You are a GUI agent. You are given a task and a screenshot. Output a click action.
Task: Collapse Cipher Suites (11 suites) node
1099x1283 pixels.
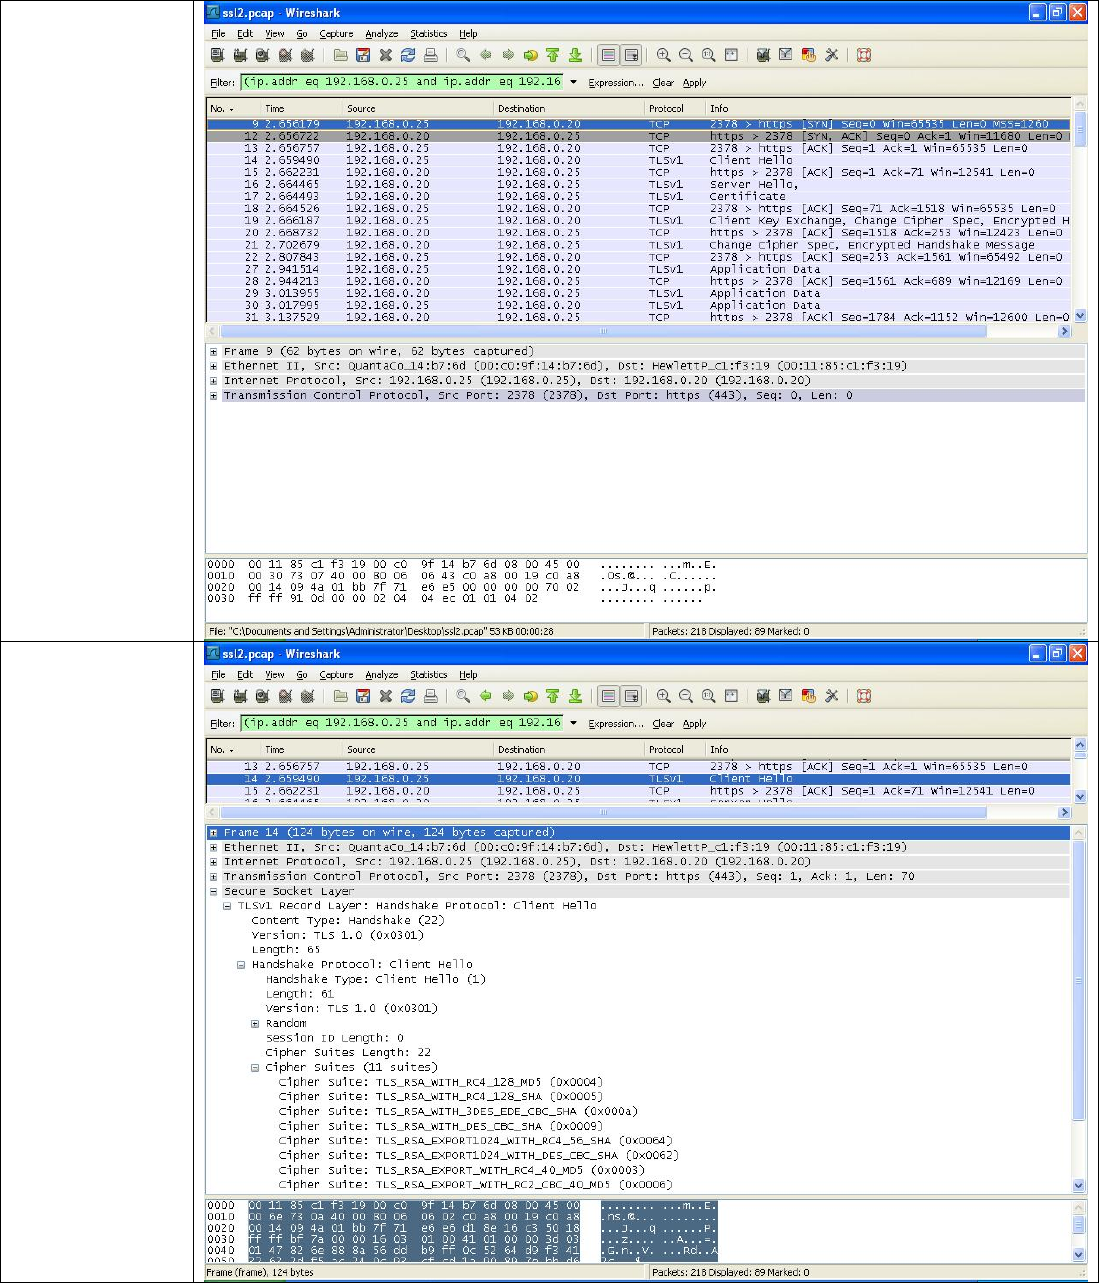click(x=255, y=1068)
